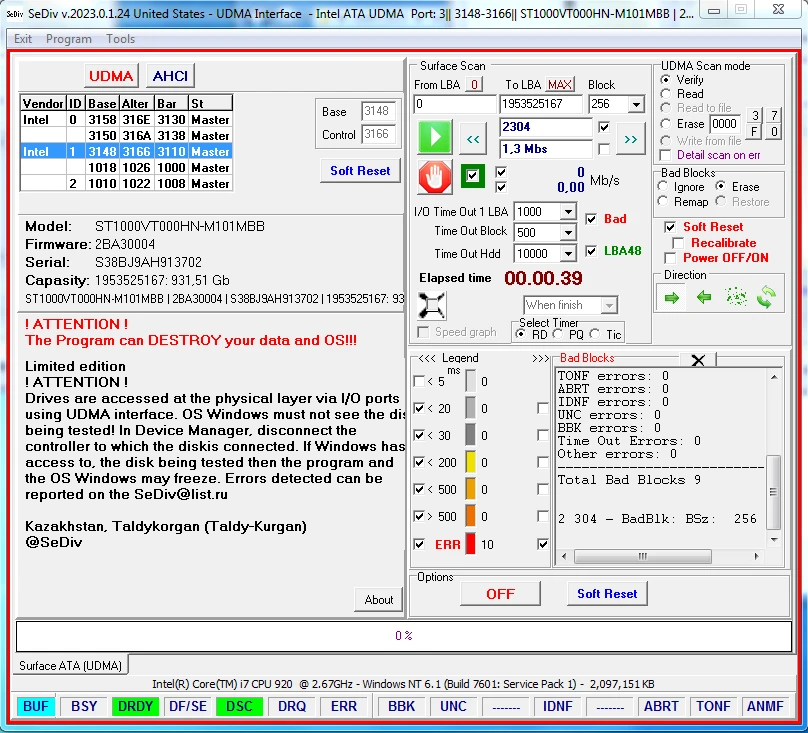Screen dimensions: 808x733
Task: Jump forward with the >> button
Action: pos(630,139)
